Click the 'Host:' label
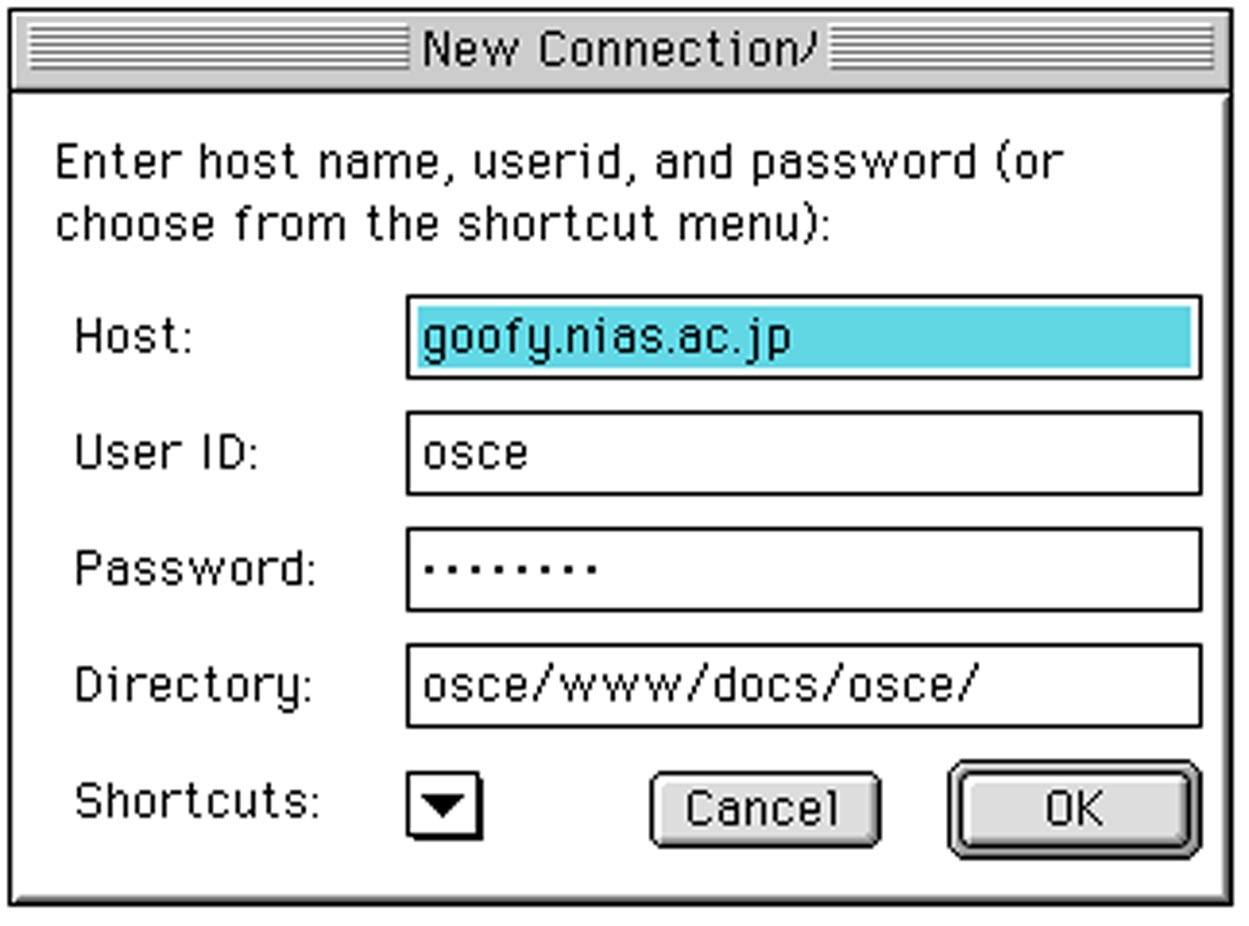This screenshot has width=1249, height=926. click(x=133, y=336)
